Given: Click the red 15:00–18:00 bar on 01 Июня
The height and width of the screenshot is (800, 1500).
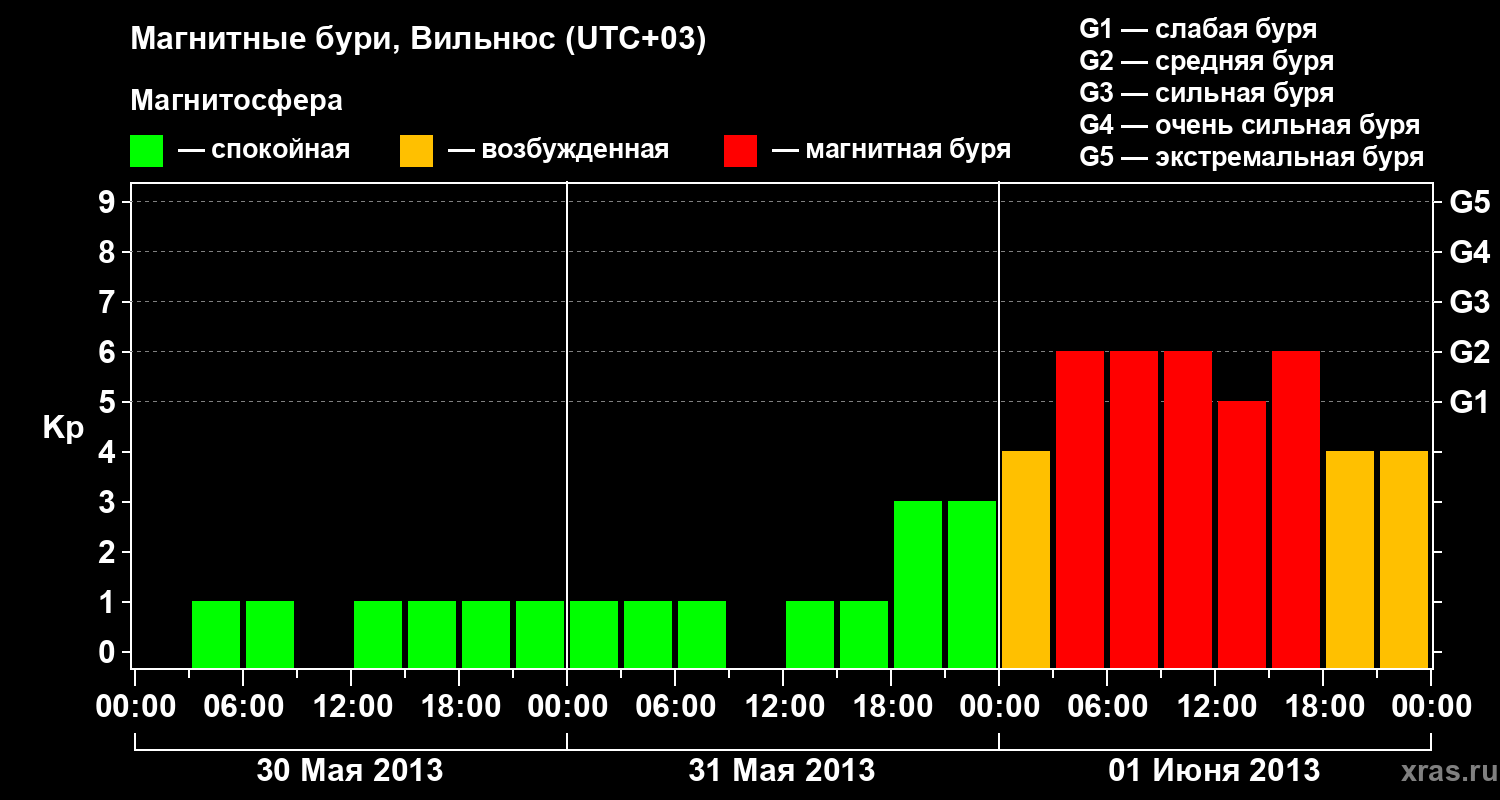Looking at the screenshot, I should [1296, 510].
